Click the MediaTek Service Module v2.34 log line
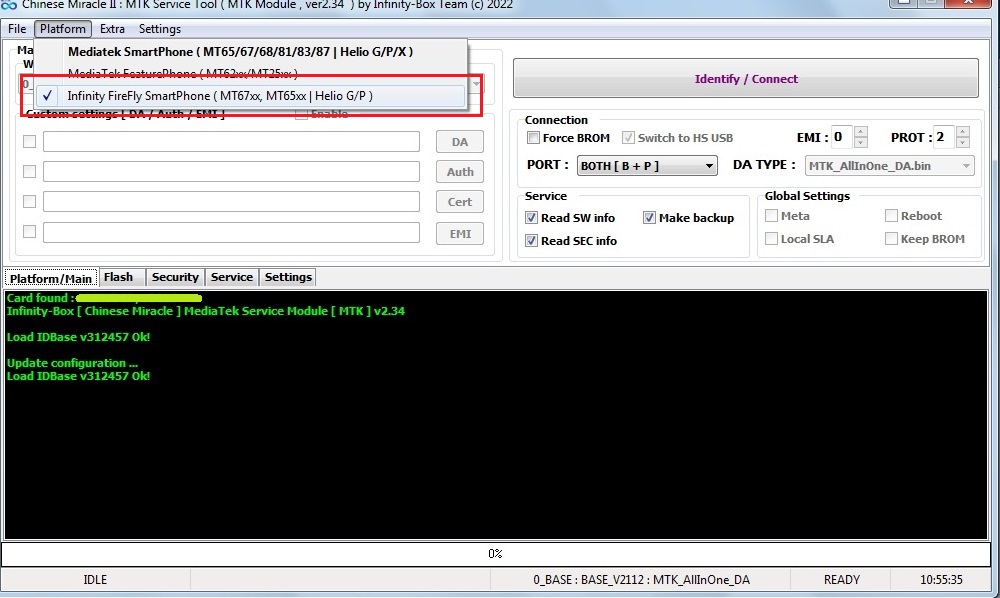The width and height of the screenshot is (1000, 598). pos(205,311)
